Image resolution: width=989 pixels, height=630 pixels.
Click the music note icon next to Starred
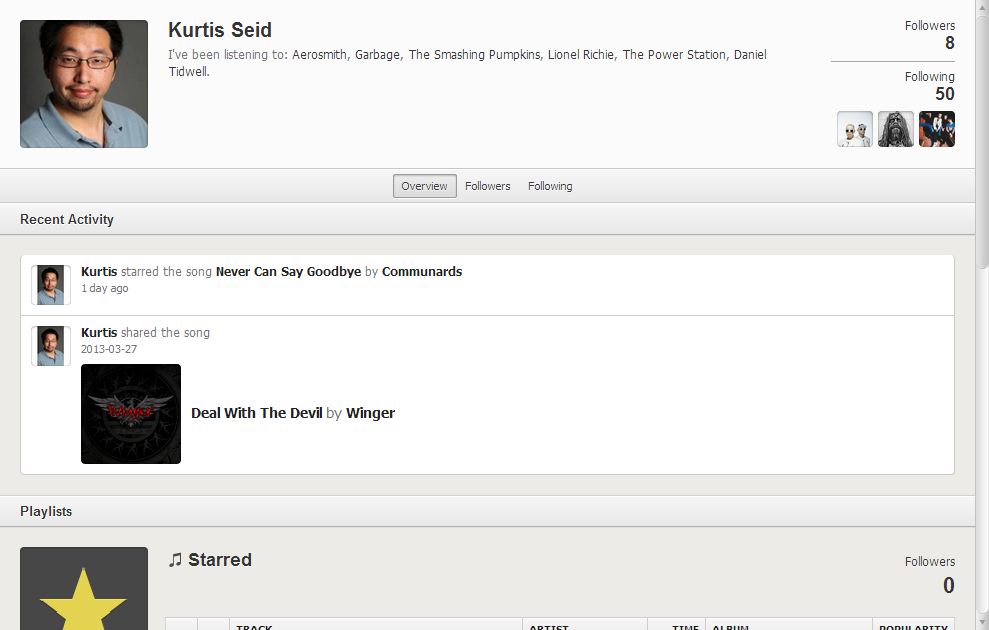point(175,560)
